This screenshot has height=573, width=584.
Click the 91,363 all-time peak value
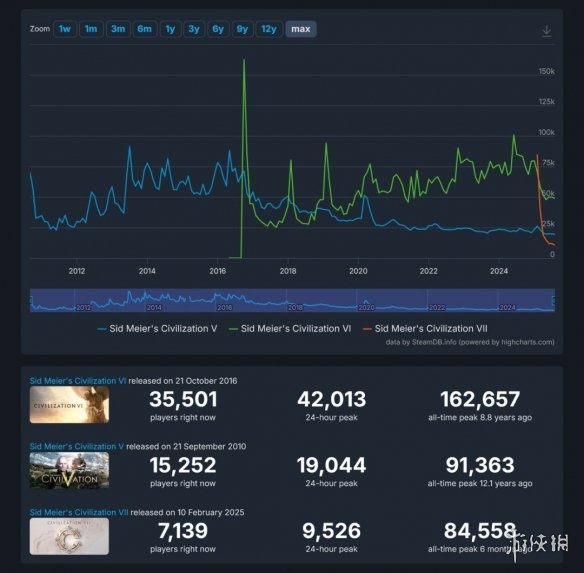pos(480,465)
